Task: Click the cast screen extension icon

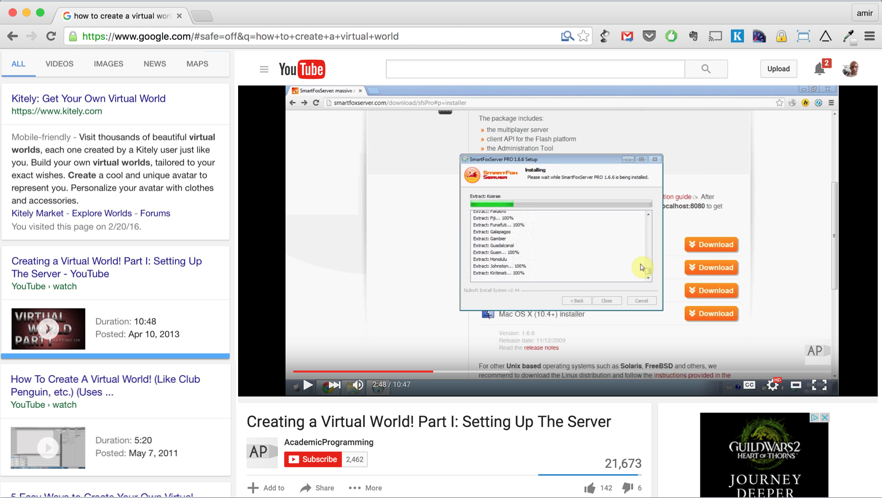Action: click(715, 36)
